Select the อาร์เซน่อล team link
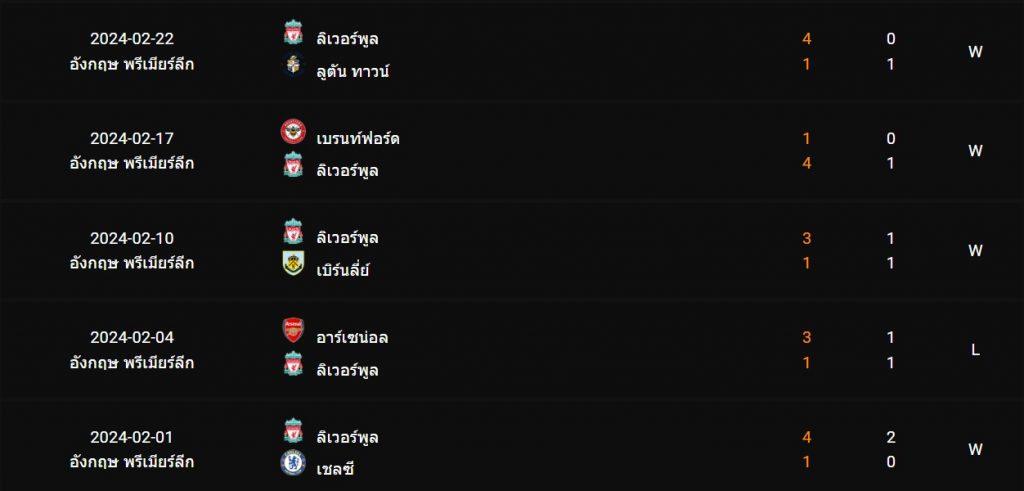Image resolution: width=1024 pixels, height=491 pixels. [x=352, y=338]
